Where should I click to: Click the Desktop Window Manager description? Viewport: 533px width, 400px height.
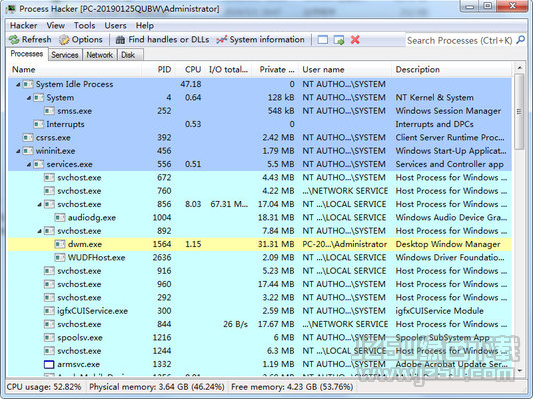(x=448, y=244)
